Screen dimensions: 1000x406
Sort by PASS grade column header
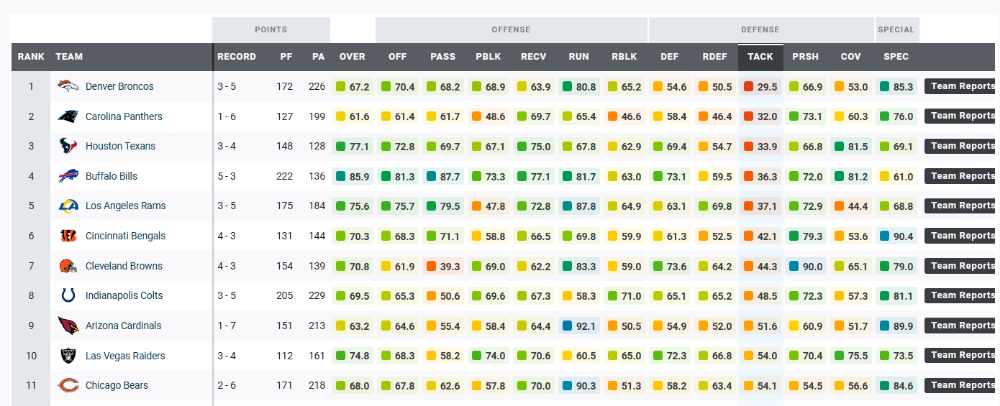[443, 57]
